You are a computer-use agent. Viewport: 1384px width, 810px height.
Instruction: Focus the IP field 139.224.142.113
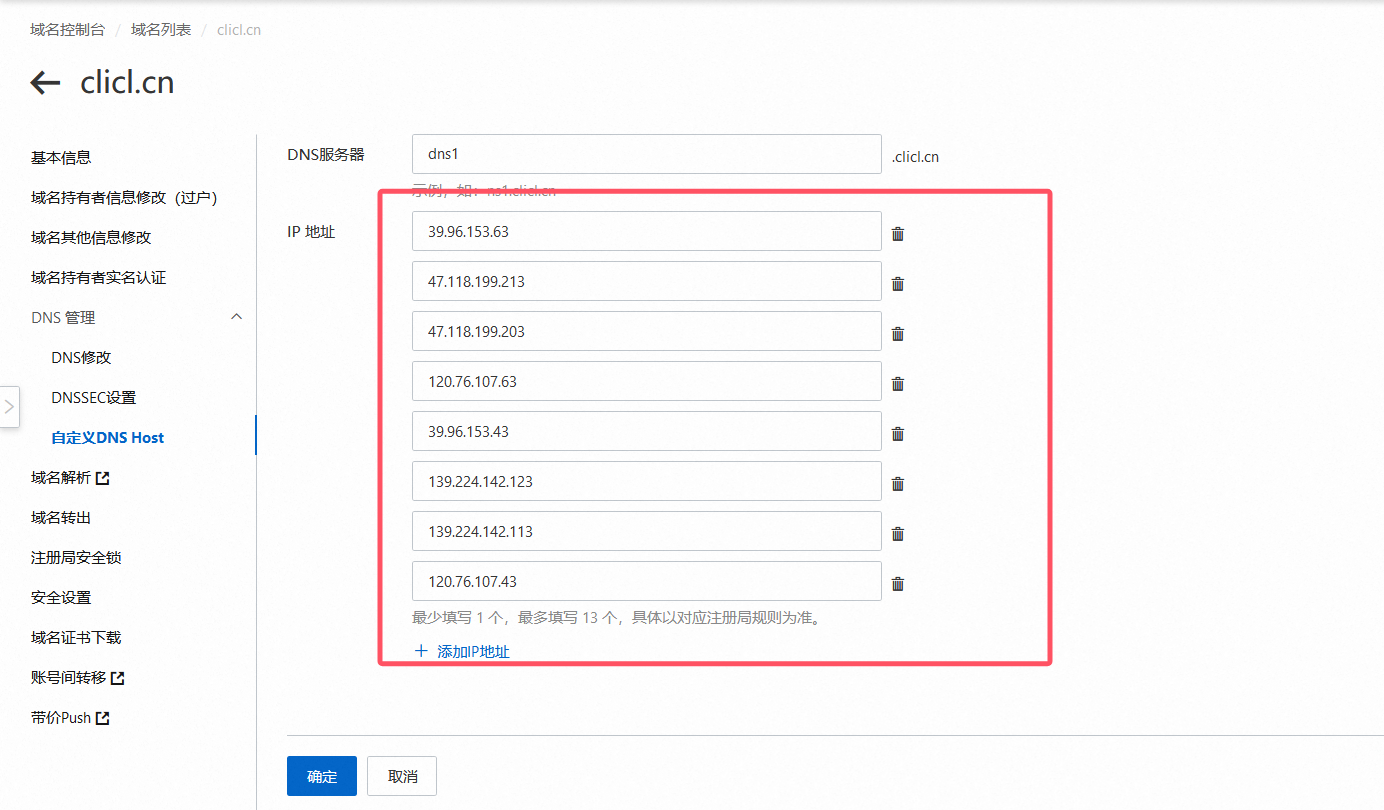pos(647,531)
